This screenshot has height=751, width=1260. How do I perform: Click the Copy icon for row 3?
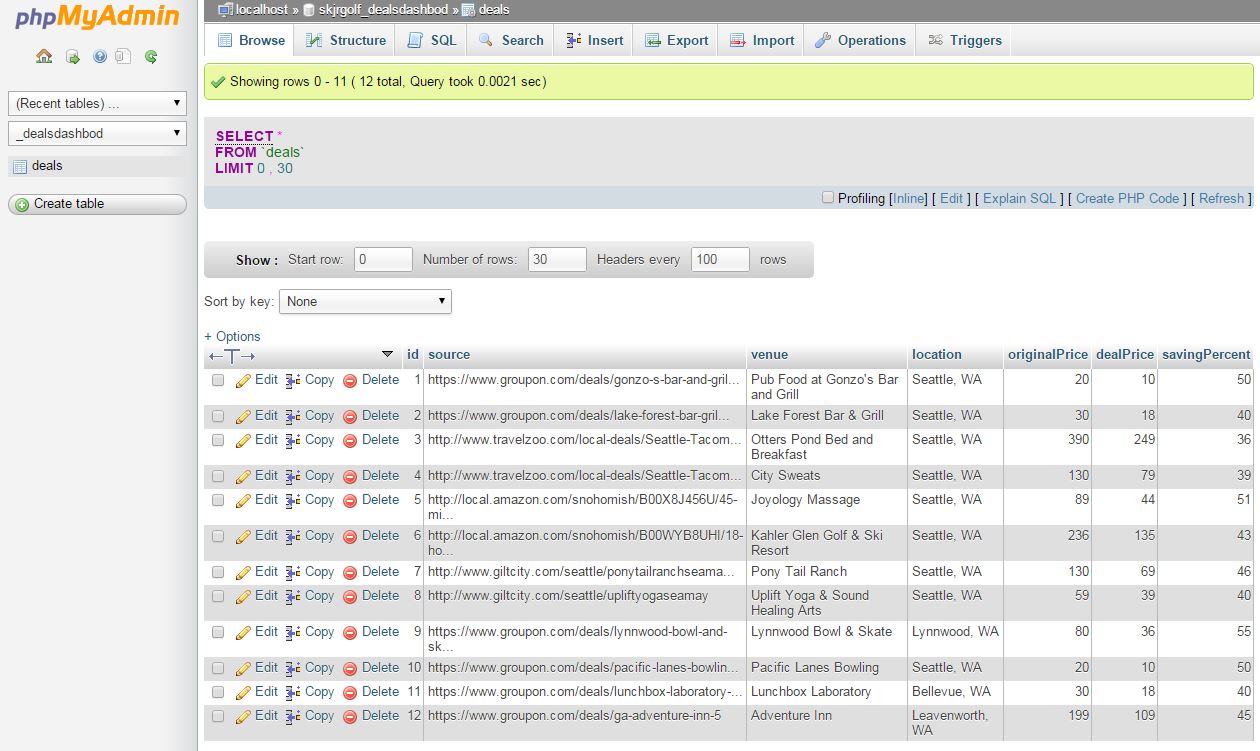click(x=293, y=441)
